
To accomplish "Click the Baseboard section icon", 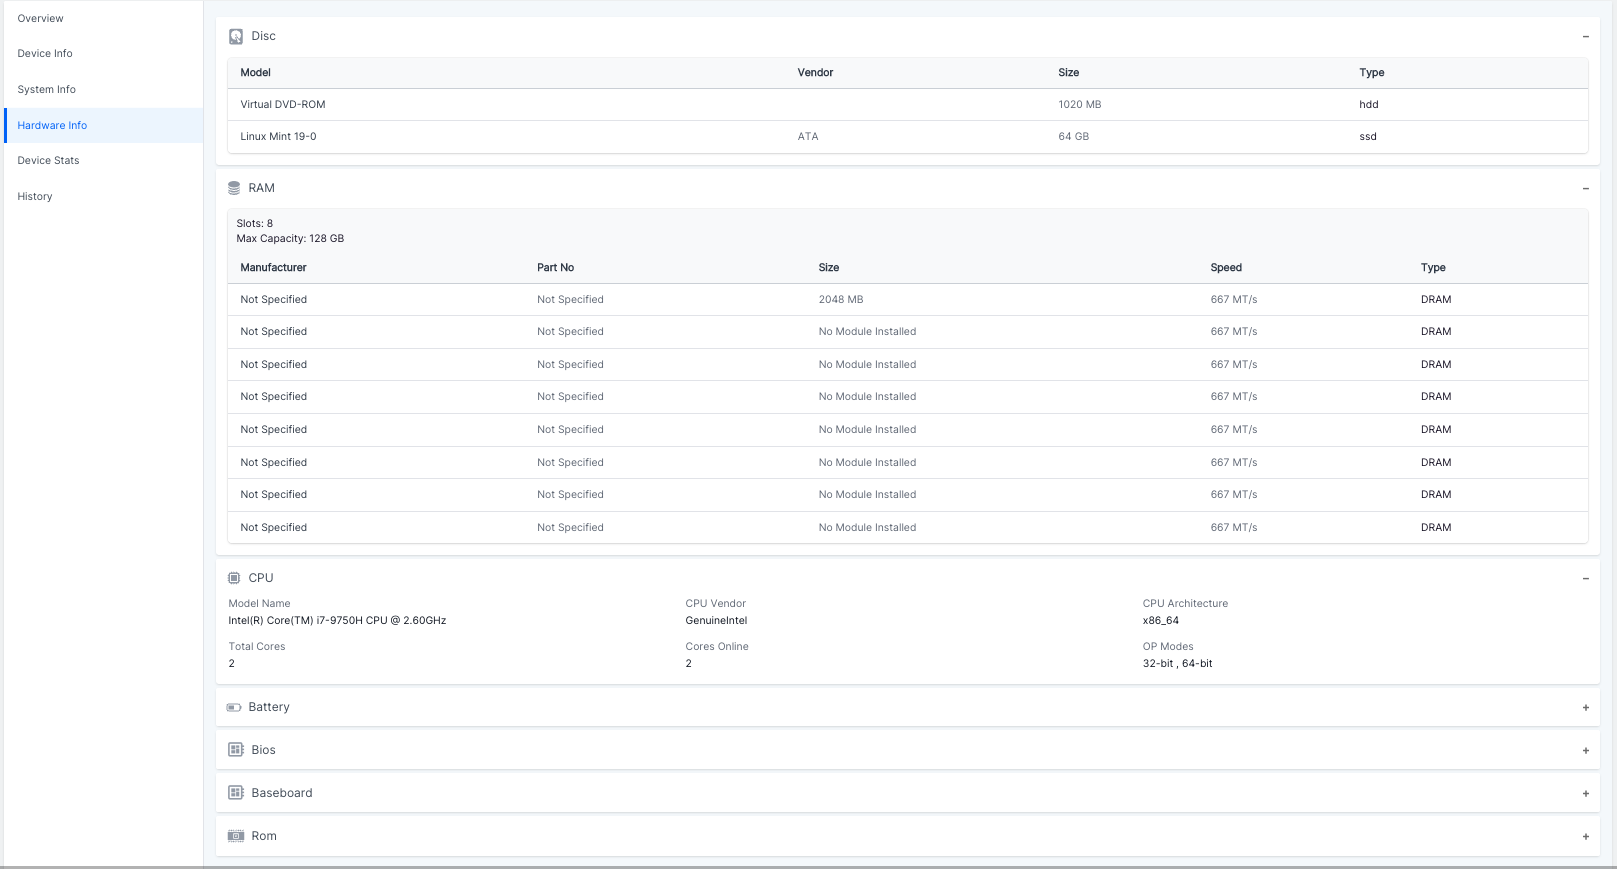I will [236, 793].
